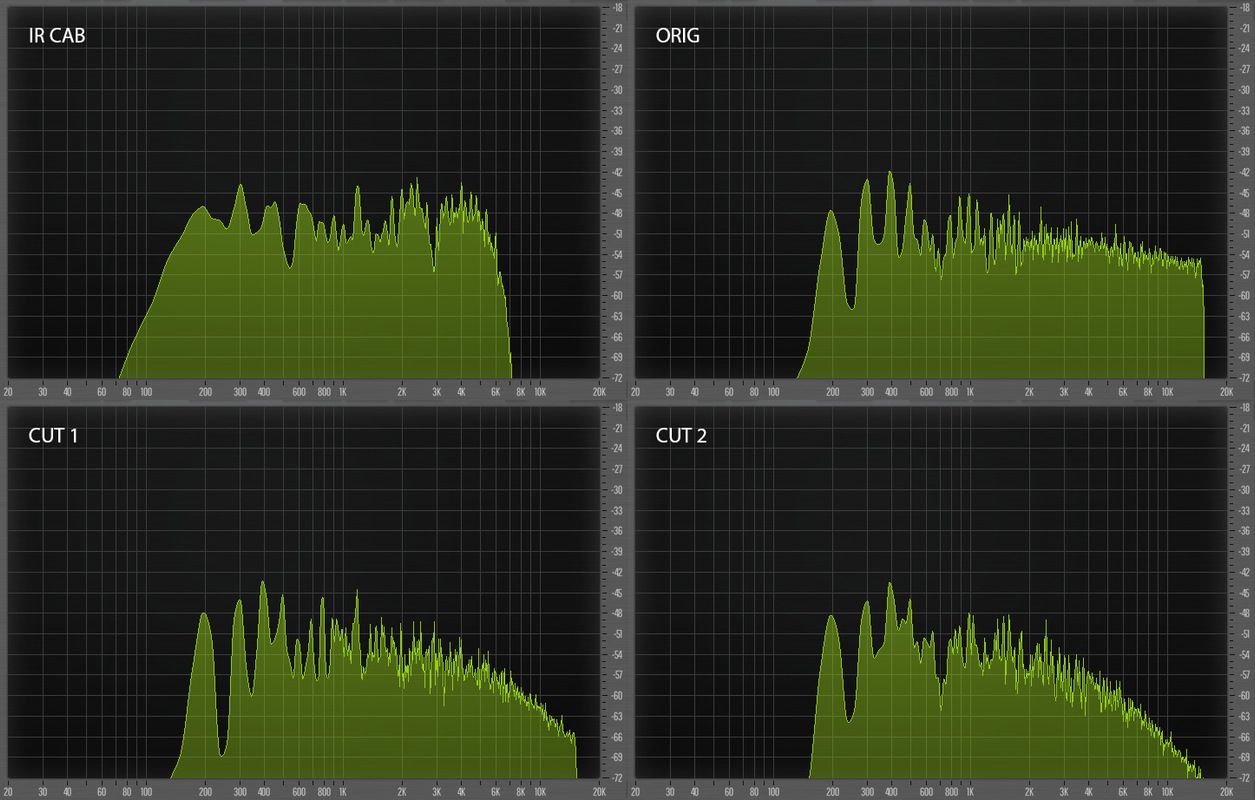Viewport: 1255px width, 800px height.
Task: Click the ORIG panel title
Action: 677,36
